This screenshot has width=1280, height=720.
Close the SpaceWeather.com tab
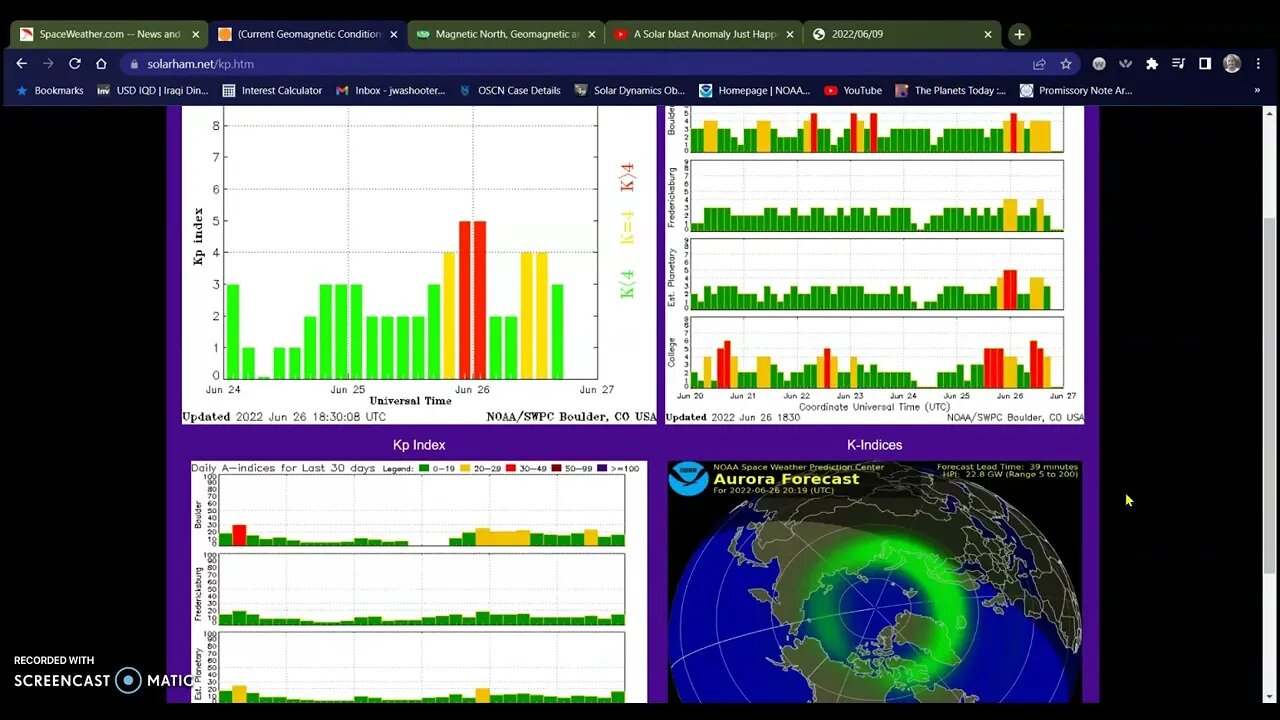[196, 34]
